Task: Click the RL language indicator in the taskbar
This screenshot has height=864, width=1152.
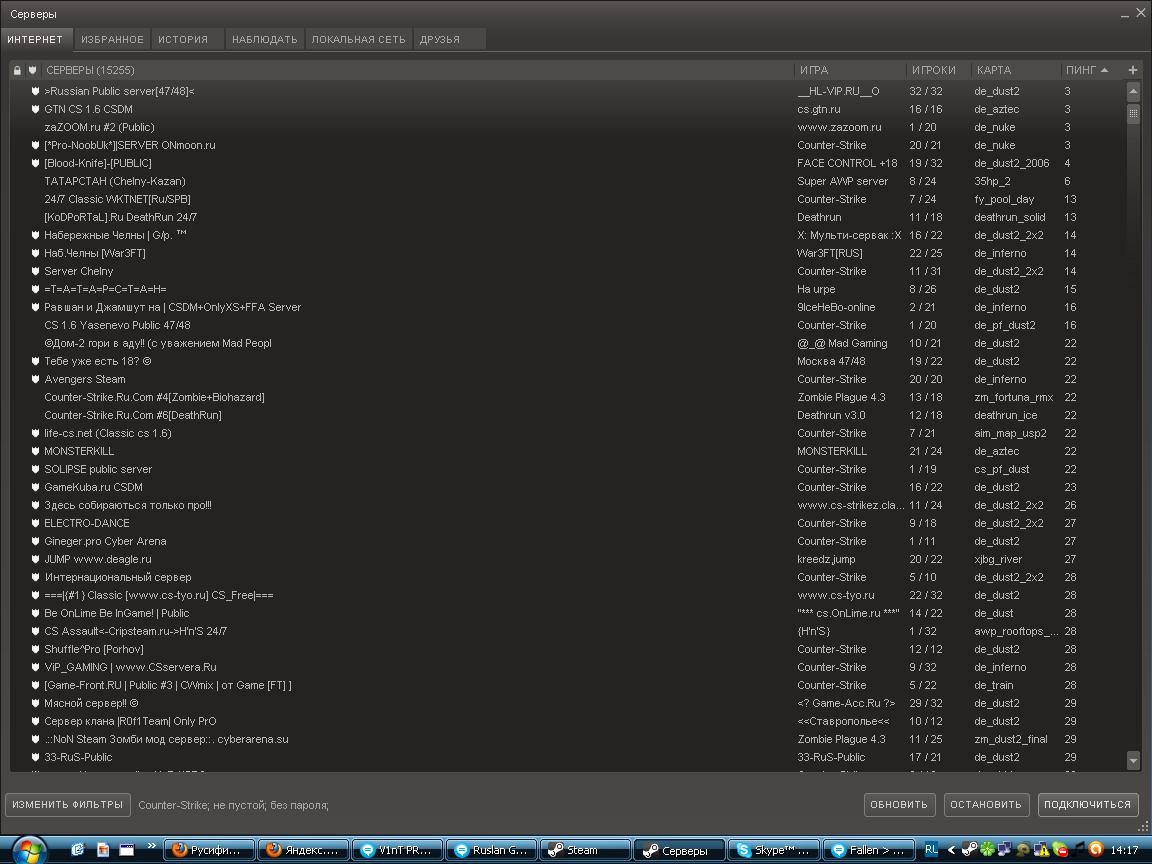Action: pyautogui.click(x=931, y=850)
